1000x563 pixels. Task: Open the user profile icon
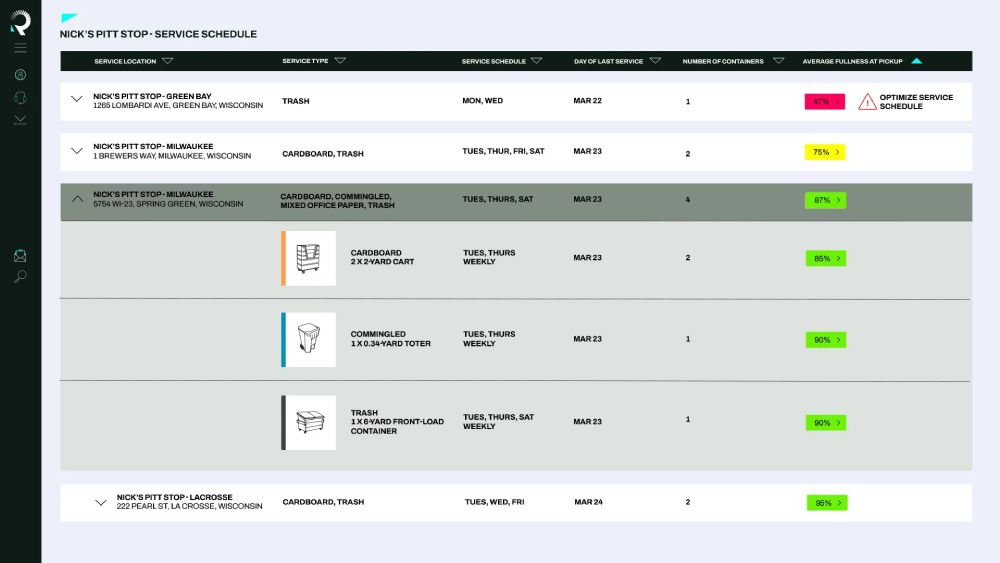pyautogui.click(x=20, y=75)
